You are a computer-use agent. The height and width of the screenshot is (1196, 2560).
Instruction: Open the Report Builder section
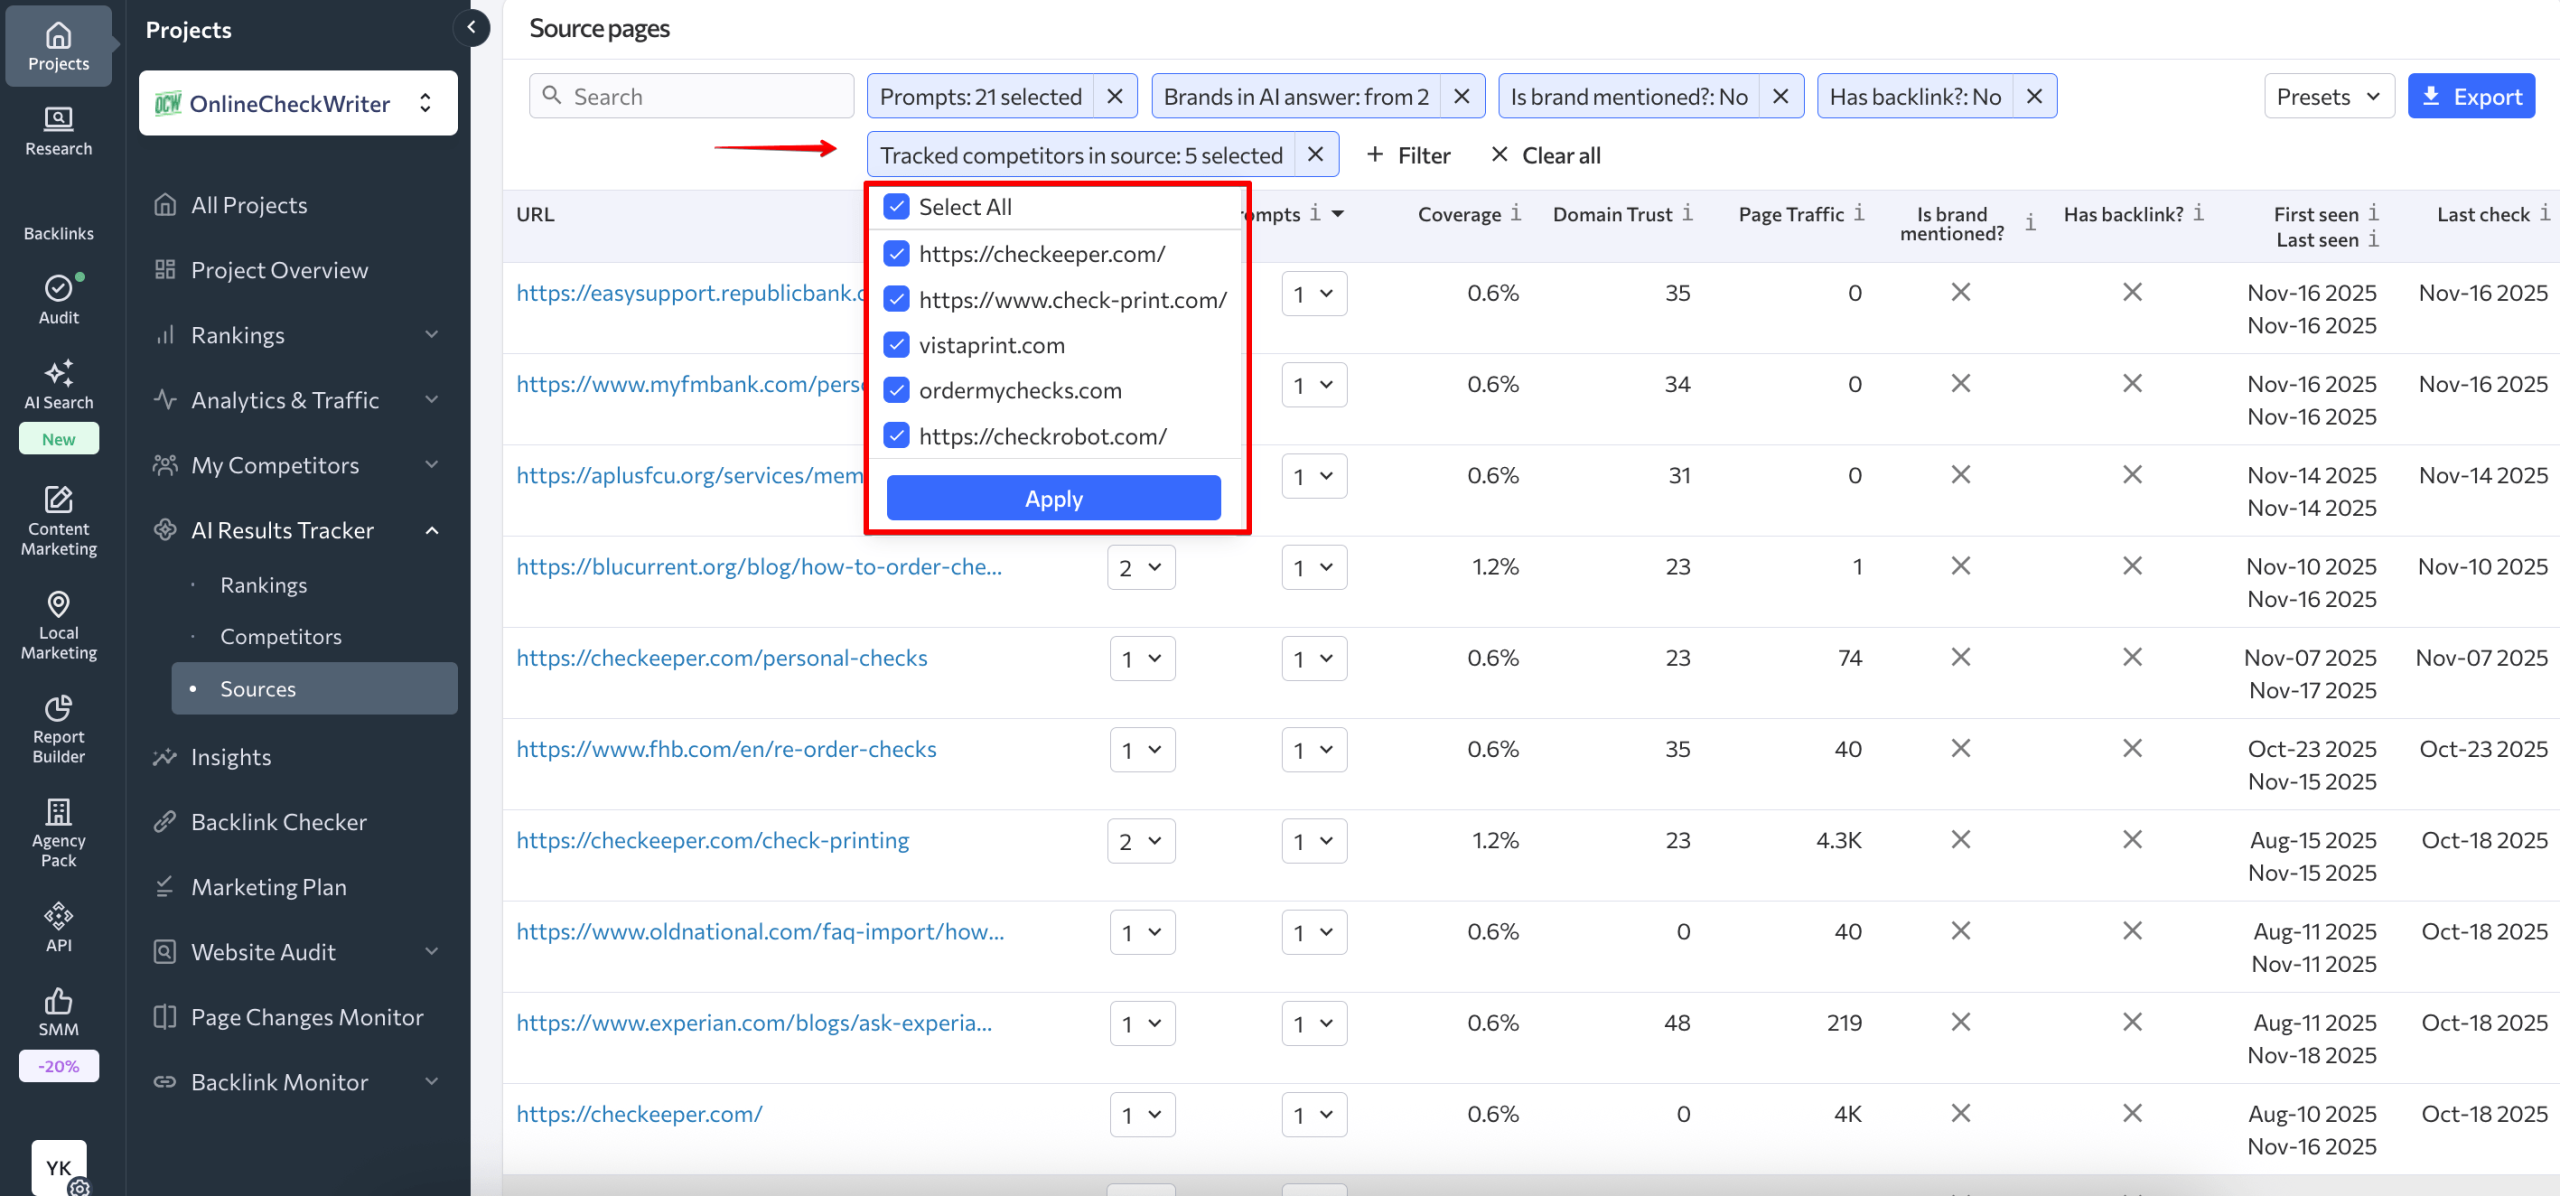click(58, 728)
